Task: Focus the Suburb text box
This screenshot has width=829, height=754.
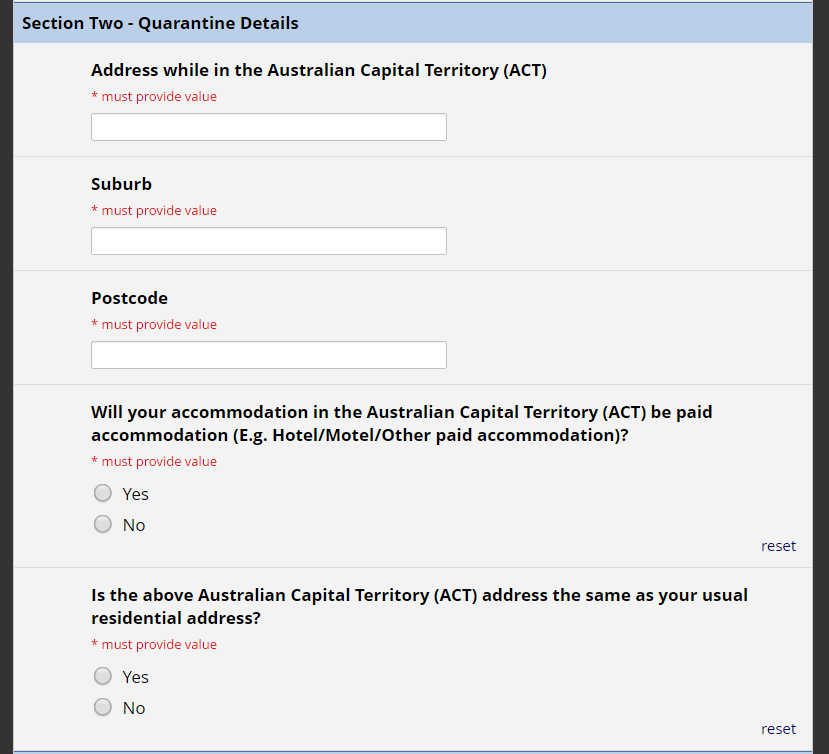Action: (x=269, y=241)
